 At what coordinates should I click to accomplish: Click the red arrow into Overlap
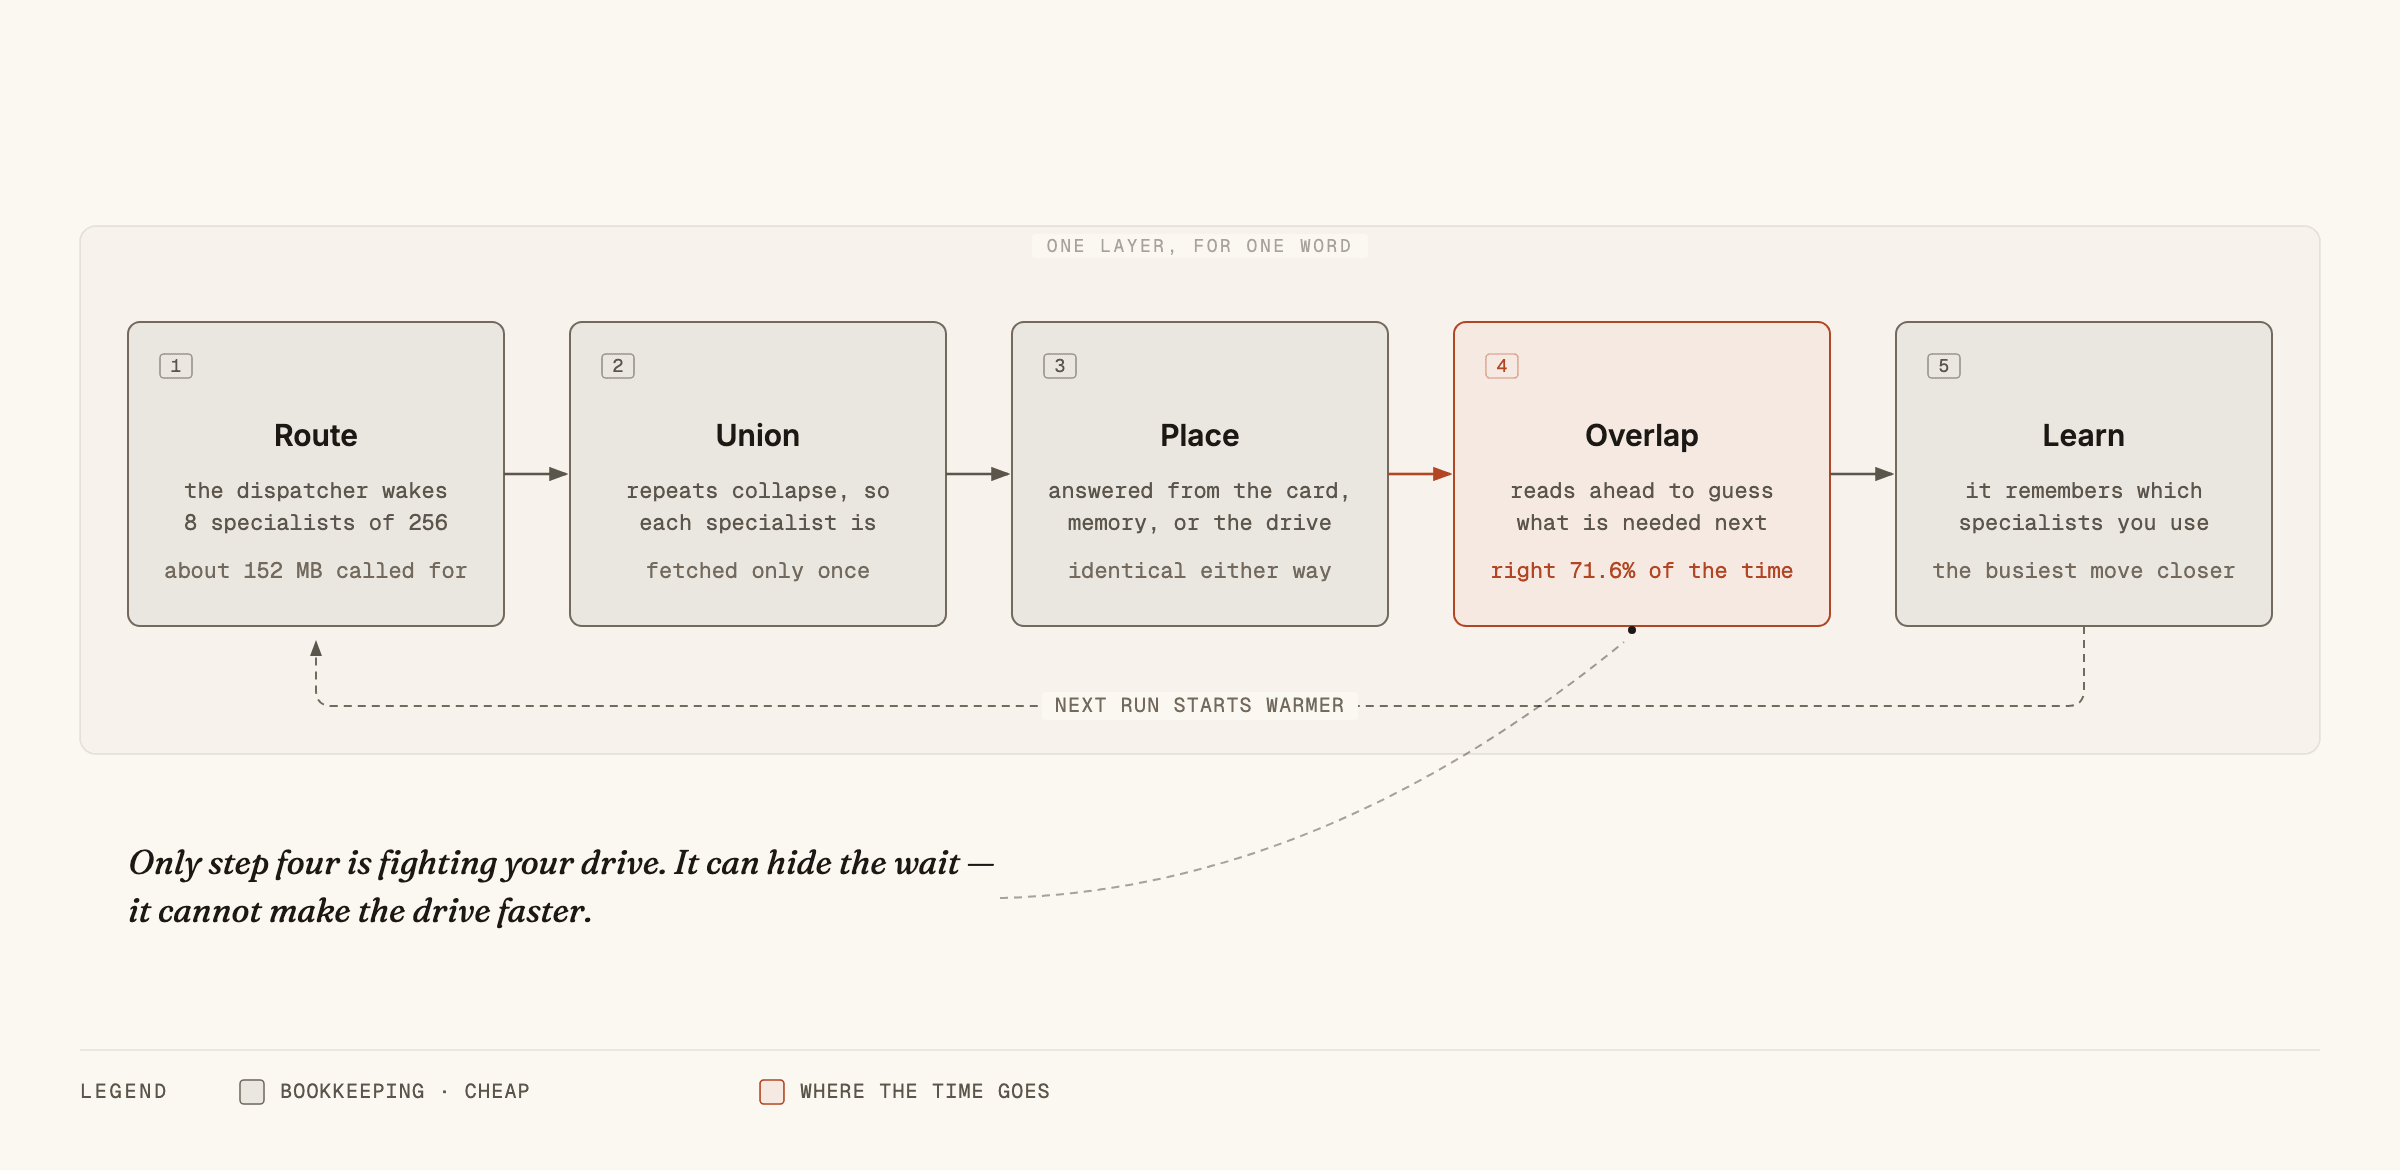(x=1421, y=474)
